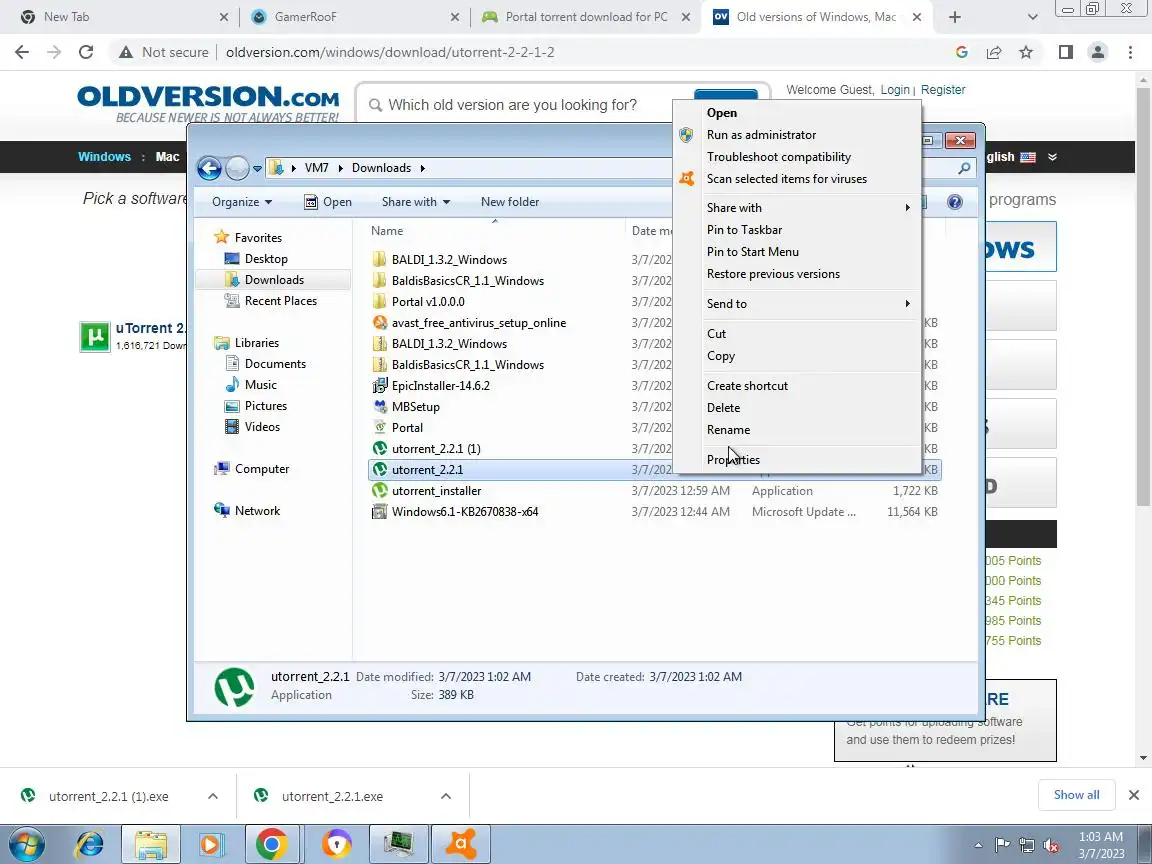This screenshot has width=1152, height=864.
Task: Open a new Chrome tab
Action: coord(955,17)
